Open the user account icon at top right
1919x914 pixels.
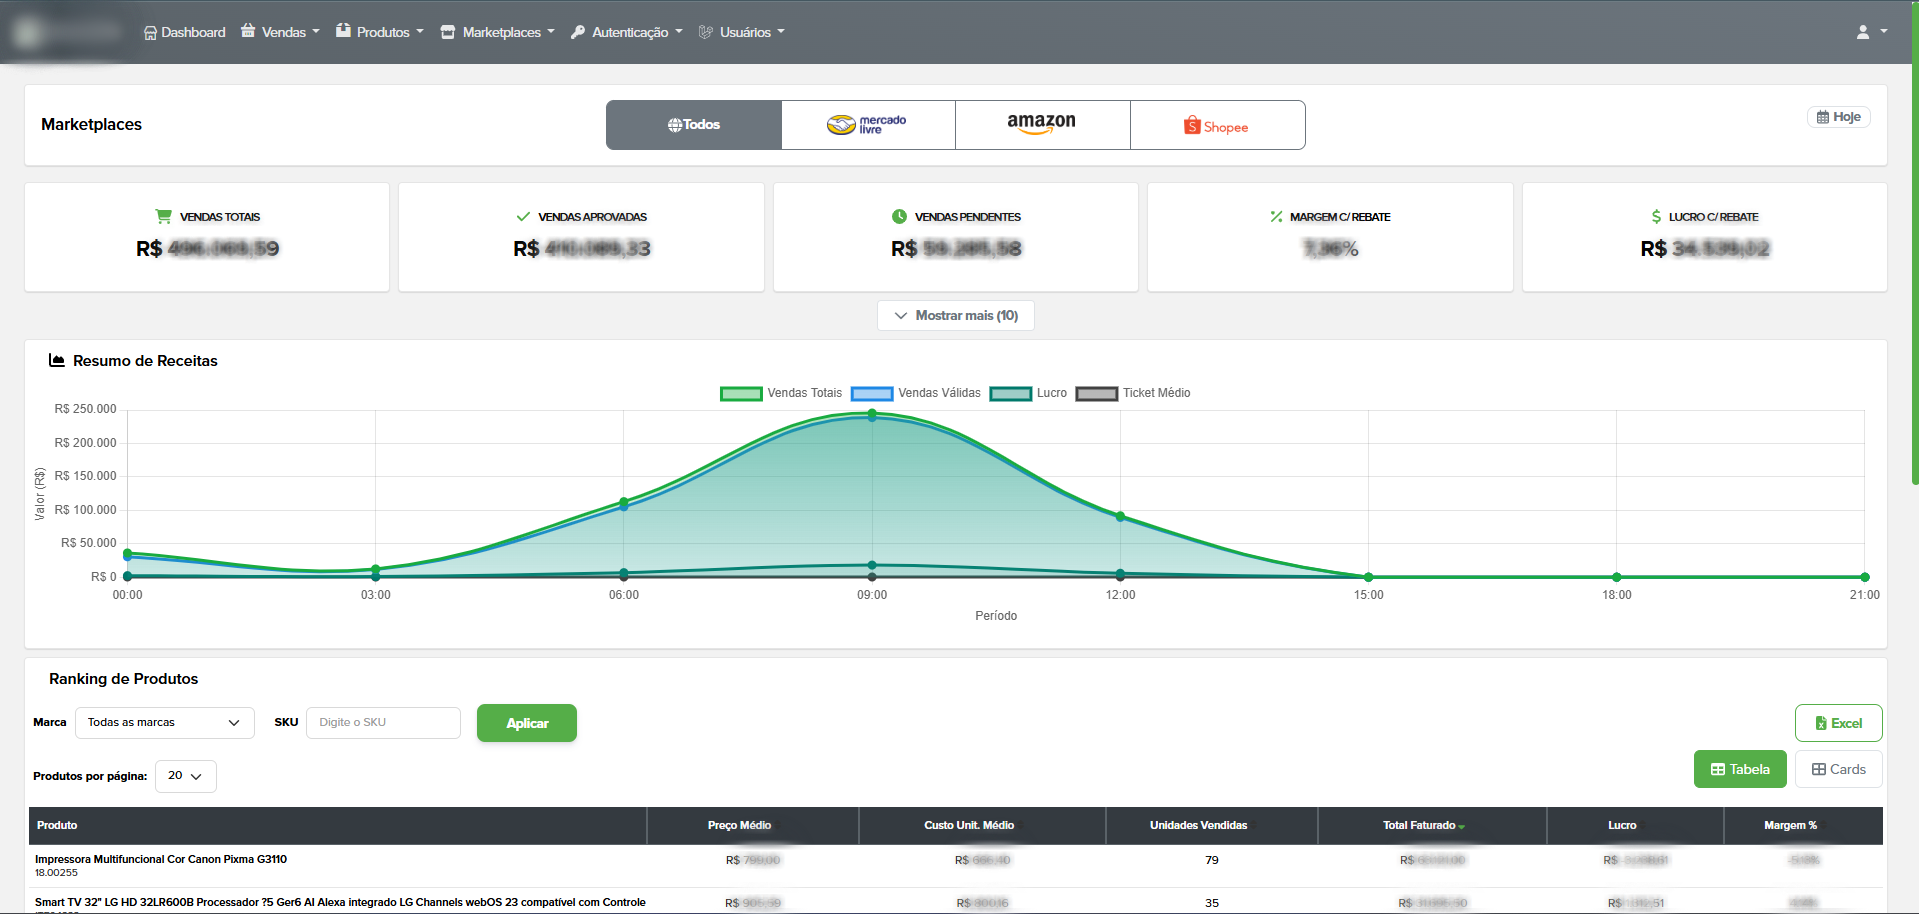1864,31
